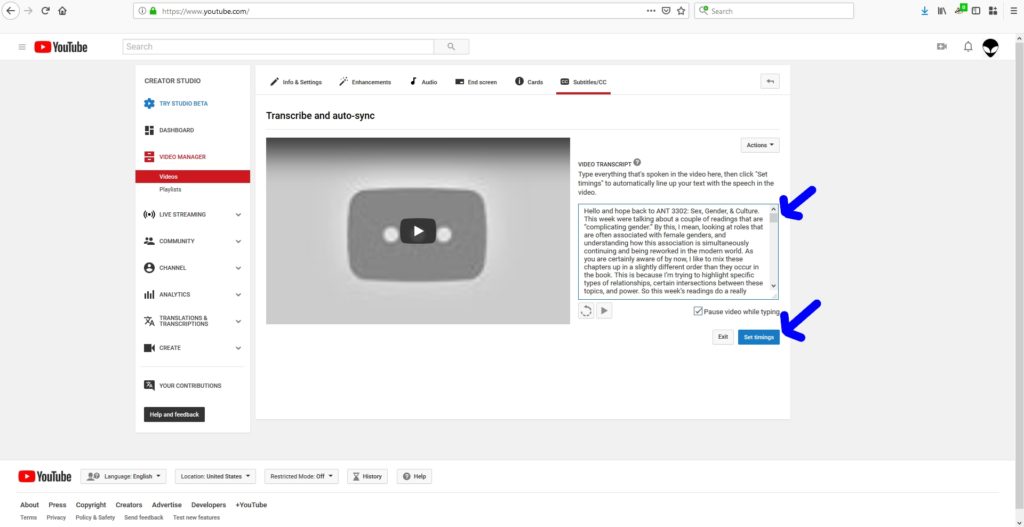Open the Language: English dropdown

(125, 477)
